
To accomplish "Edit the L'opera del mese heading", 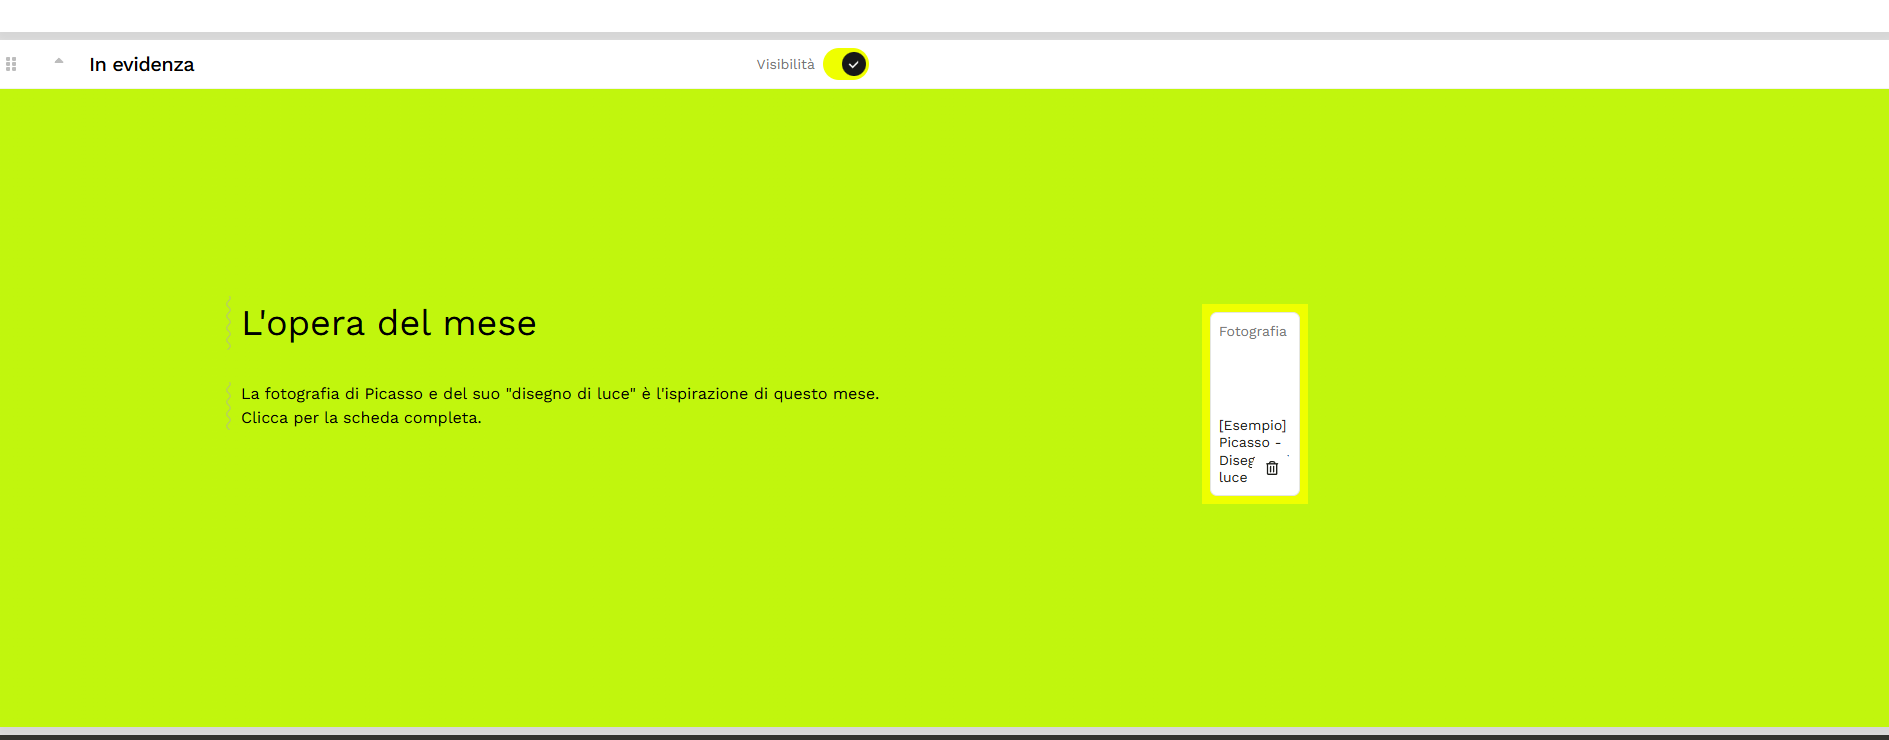I will pyautogui.click(x=389, y=323).
